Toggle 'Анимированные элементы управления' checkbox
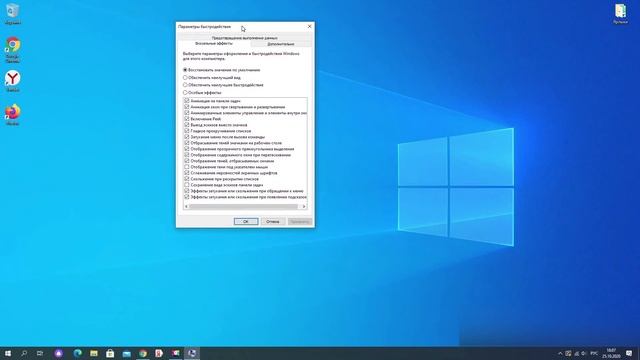Screen dimensions: 640x360 point(187,113)
